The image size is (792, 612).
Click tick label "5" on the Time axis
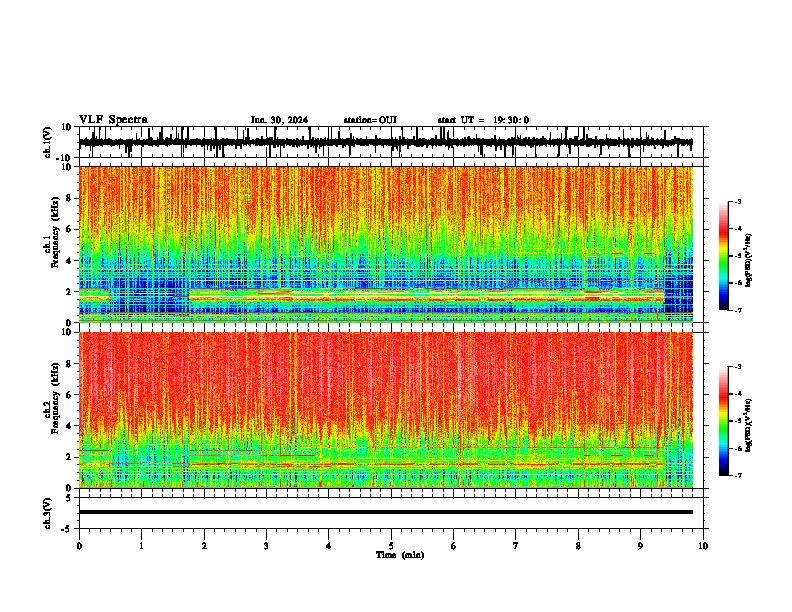pos(391,546)
